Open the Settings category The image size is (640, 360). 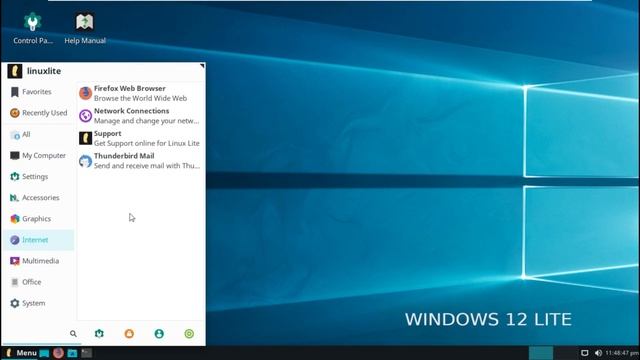click(38, 176)
